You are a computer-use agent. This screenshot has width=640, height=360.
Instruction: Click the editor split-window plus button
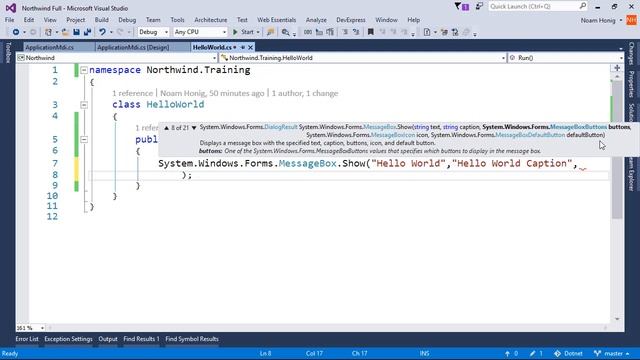617,68
